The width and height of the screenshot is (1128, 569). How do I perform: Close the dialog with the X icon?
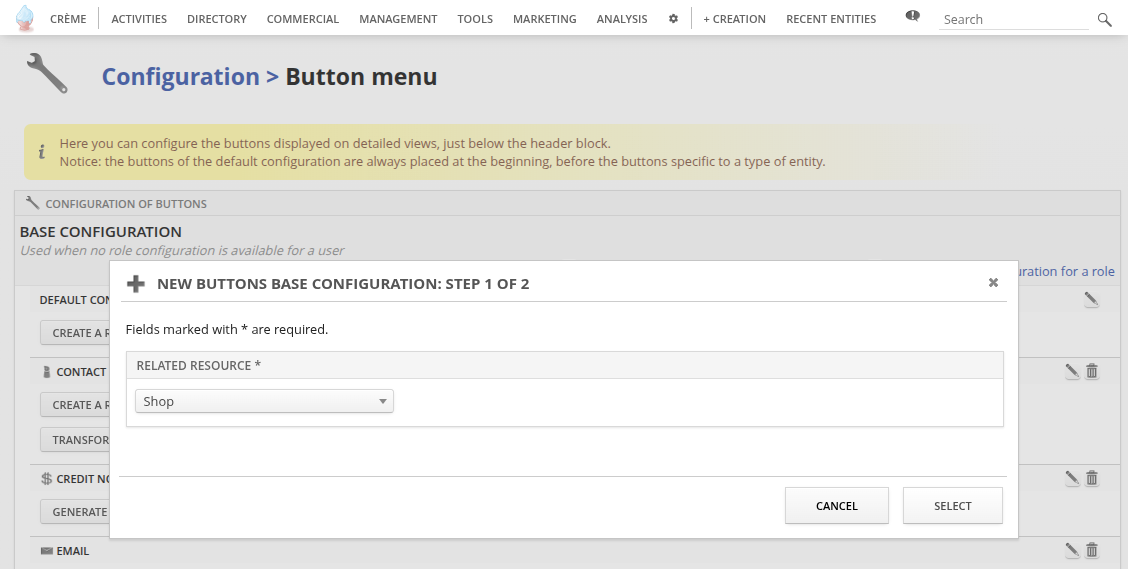pyautogui.click(x=993, y=283)
